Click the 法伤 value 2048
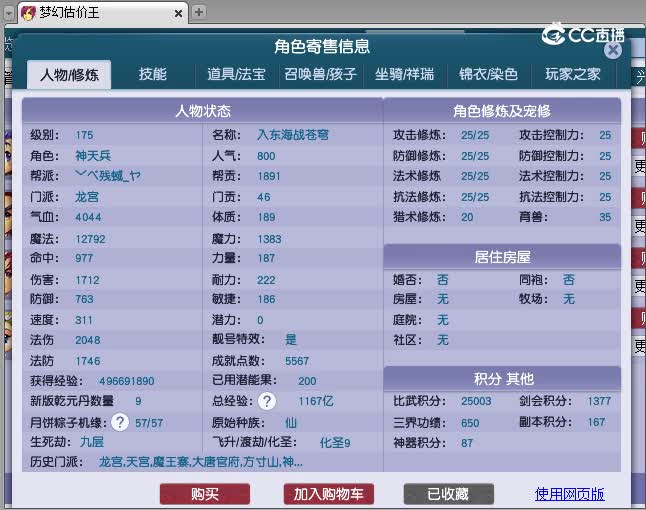This screenshot has width=646, height=510. [x=88, y=340]
